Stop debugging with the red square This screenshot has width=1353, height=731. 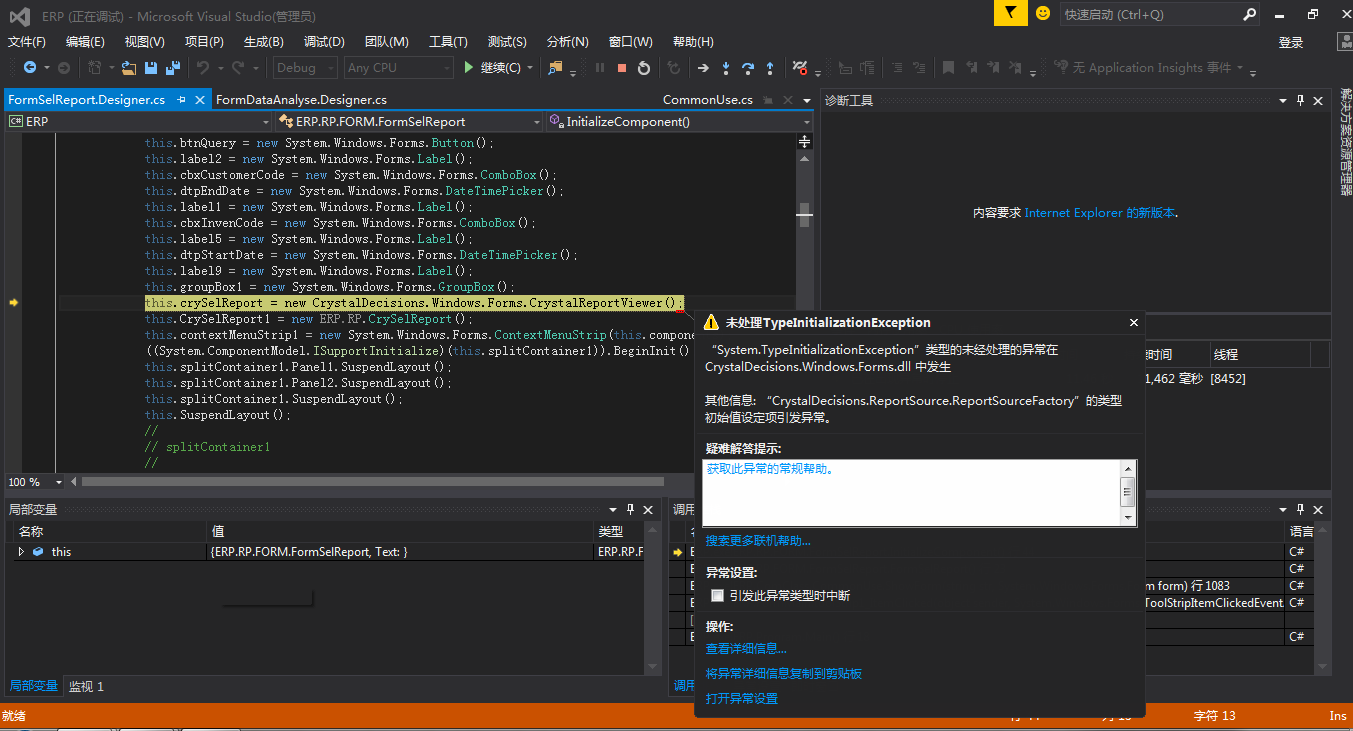coord(622,68)
